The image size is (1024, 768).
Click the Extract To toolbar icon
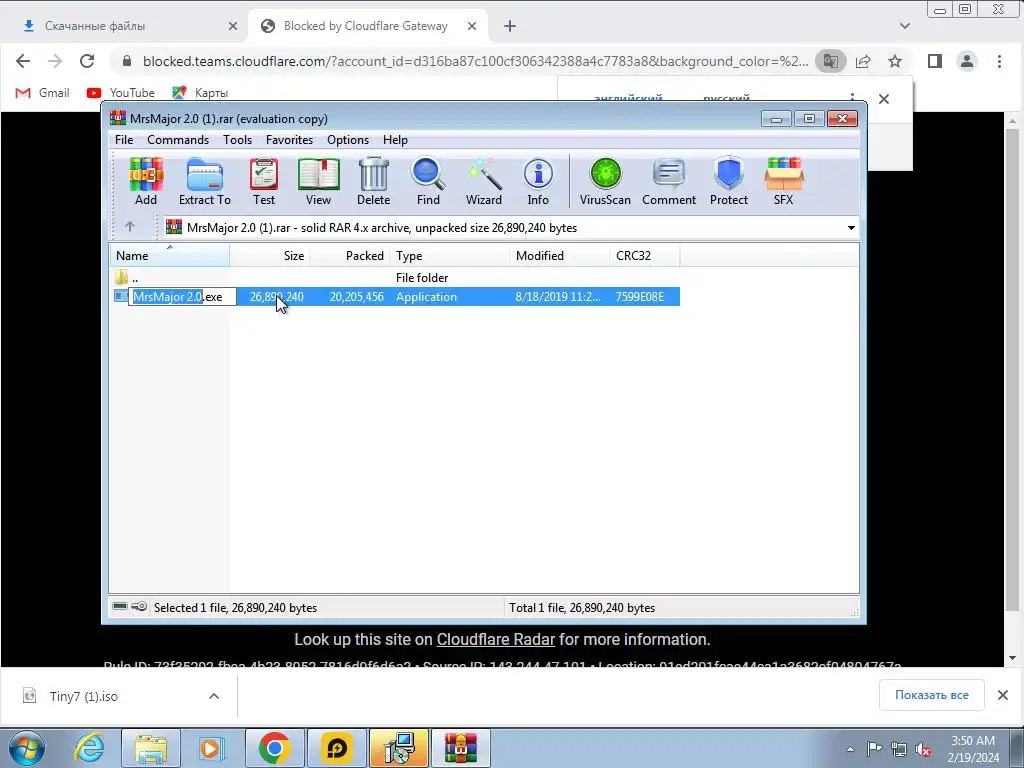tap(204, 182)
